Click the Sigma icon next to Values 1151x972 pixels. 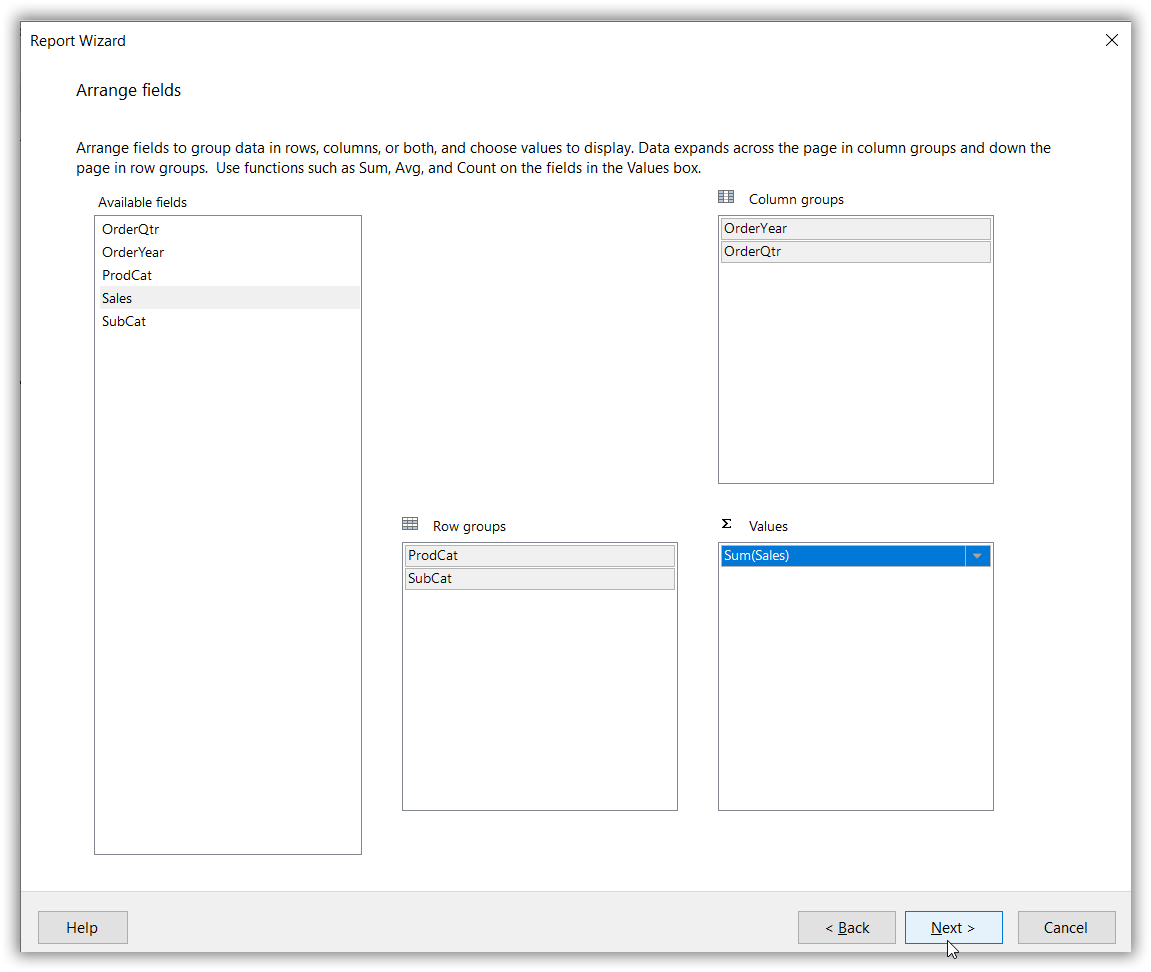click(x=726, y=522)
